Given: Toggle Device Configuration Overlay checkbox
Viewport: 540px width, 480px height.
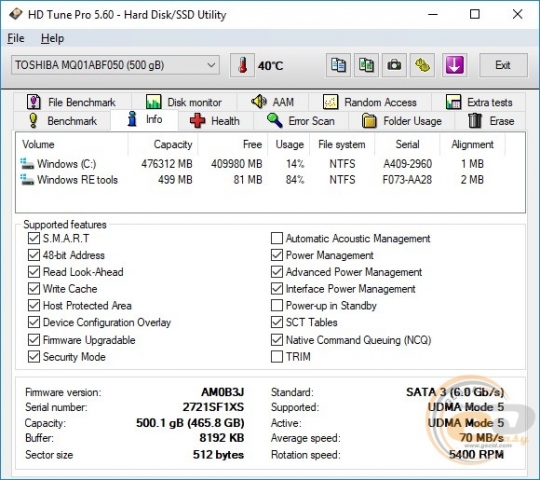Looking at the screenshot, I should click(33, 322).
